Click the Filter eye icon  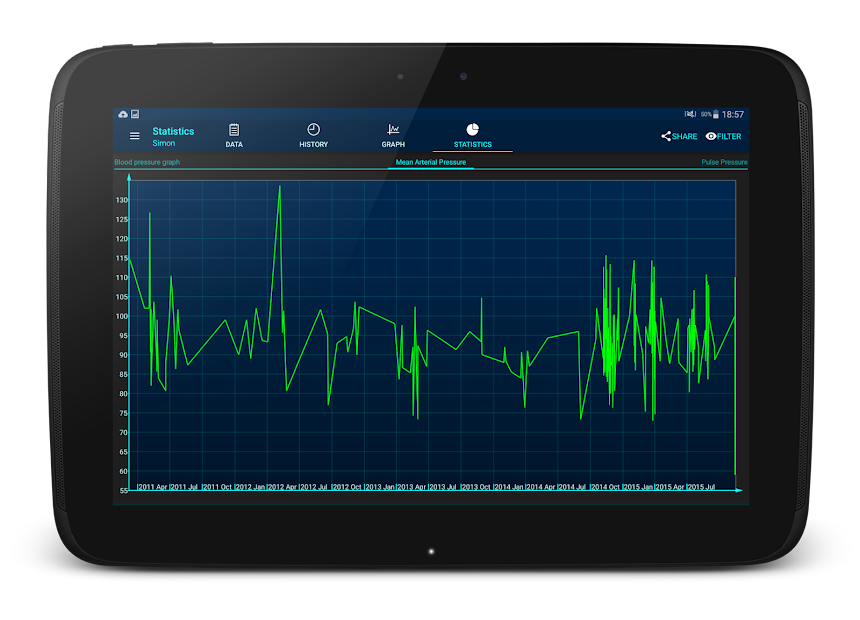pos(711,136)
